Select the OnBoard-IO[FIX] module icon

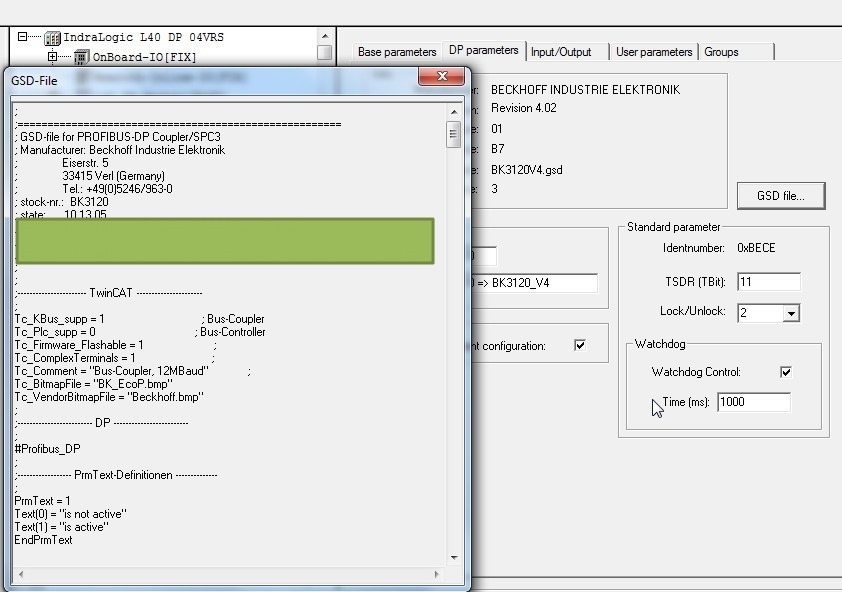(x=81, y=56)
